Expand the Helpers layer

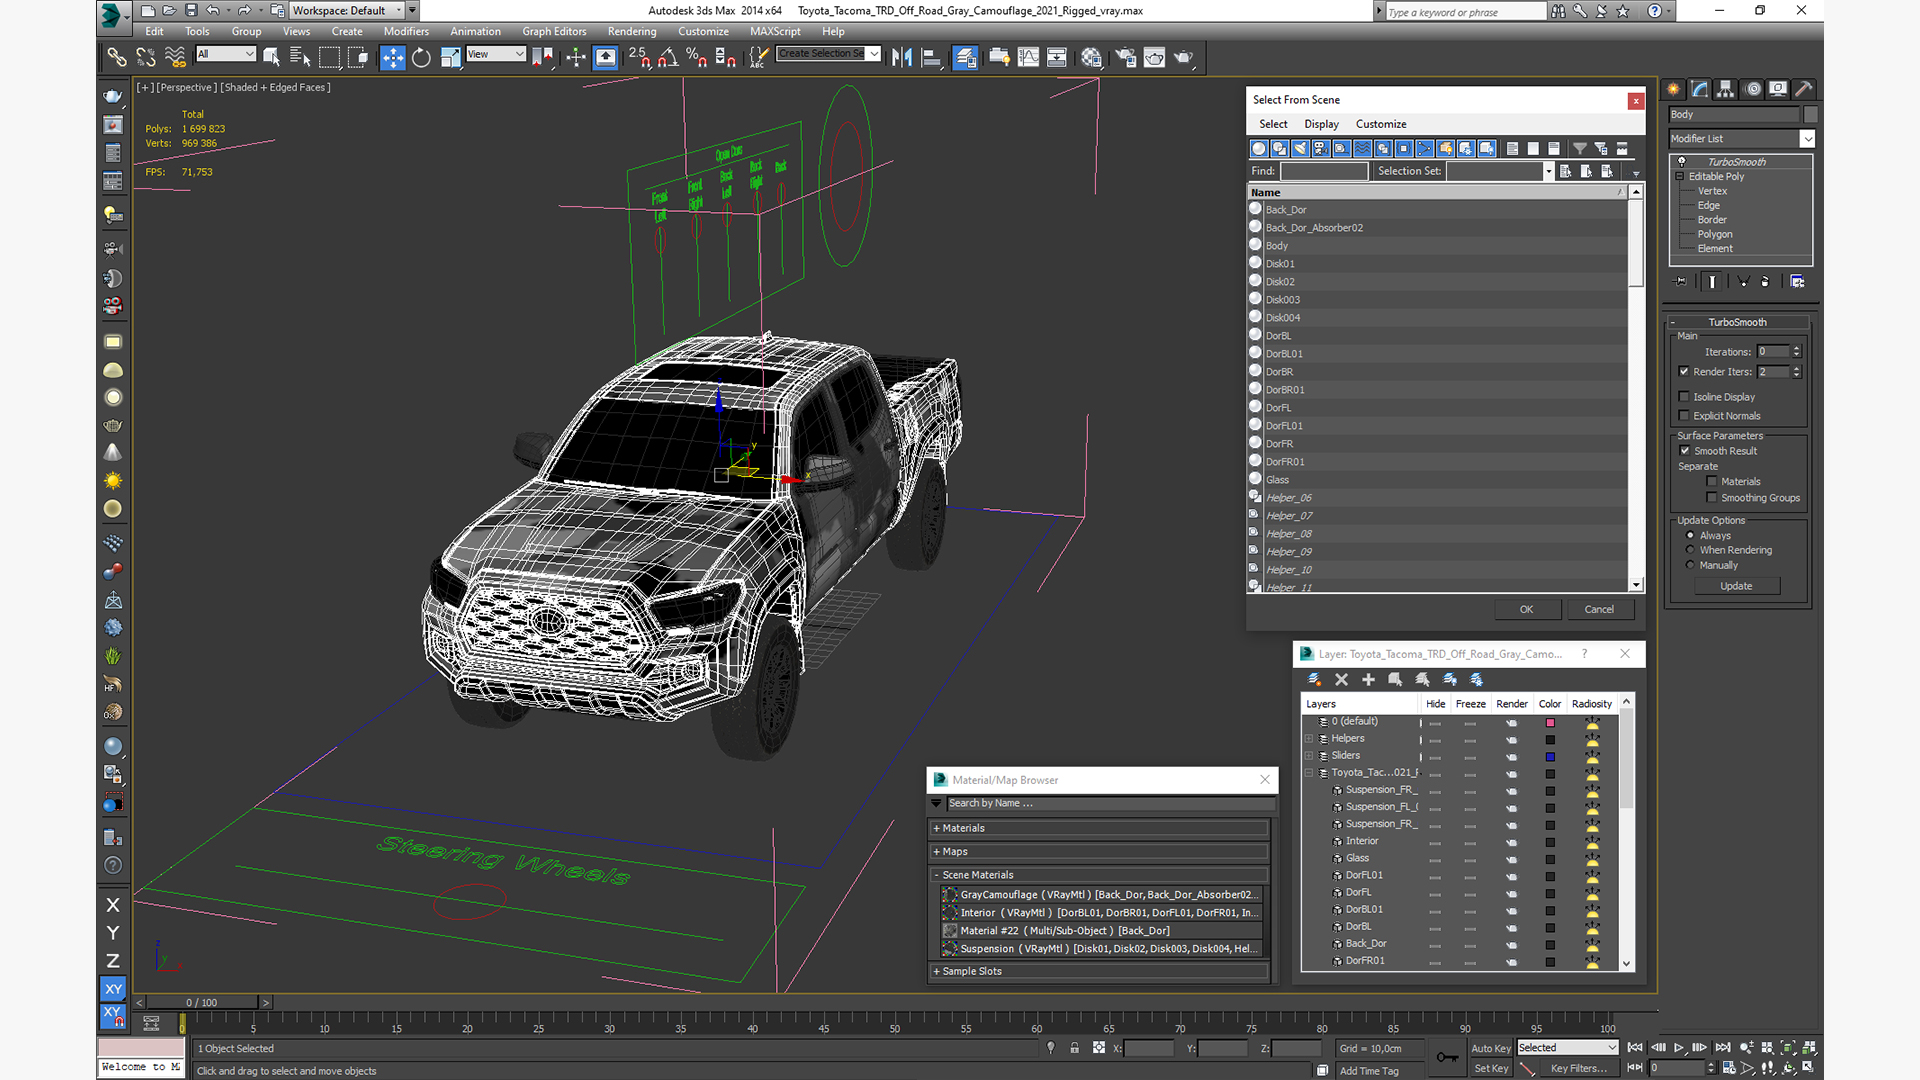coord(1308,738)
